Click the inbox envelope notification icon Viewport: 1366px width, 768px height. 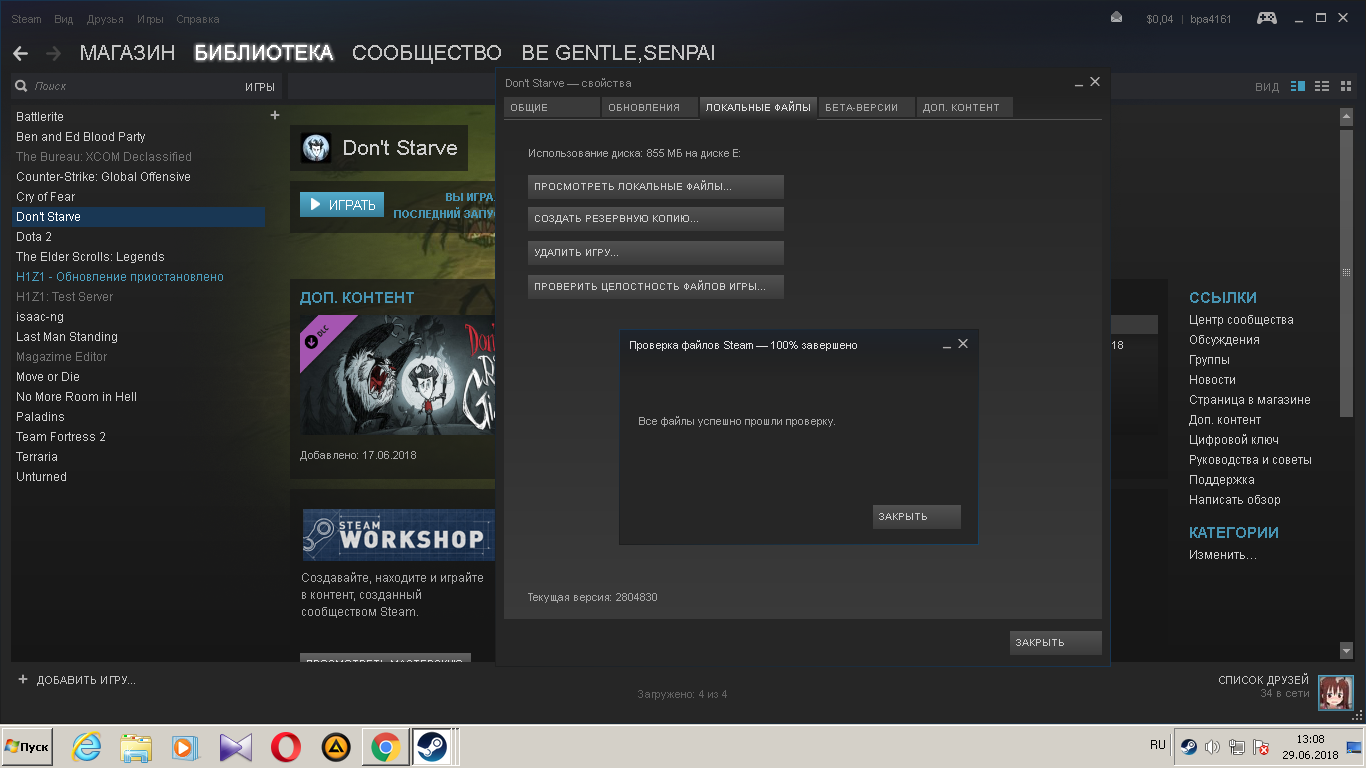1117,18
